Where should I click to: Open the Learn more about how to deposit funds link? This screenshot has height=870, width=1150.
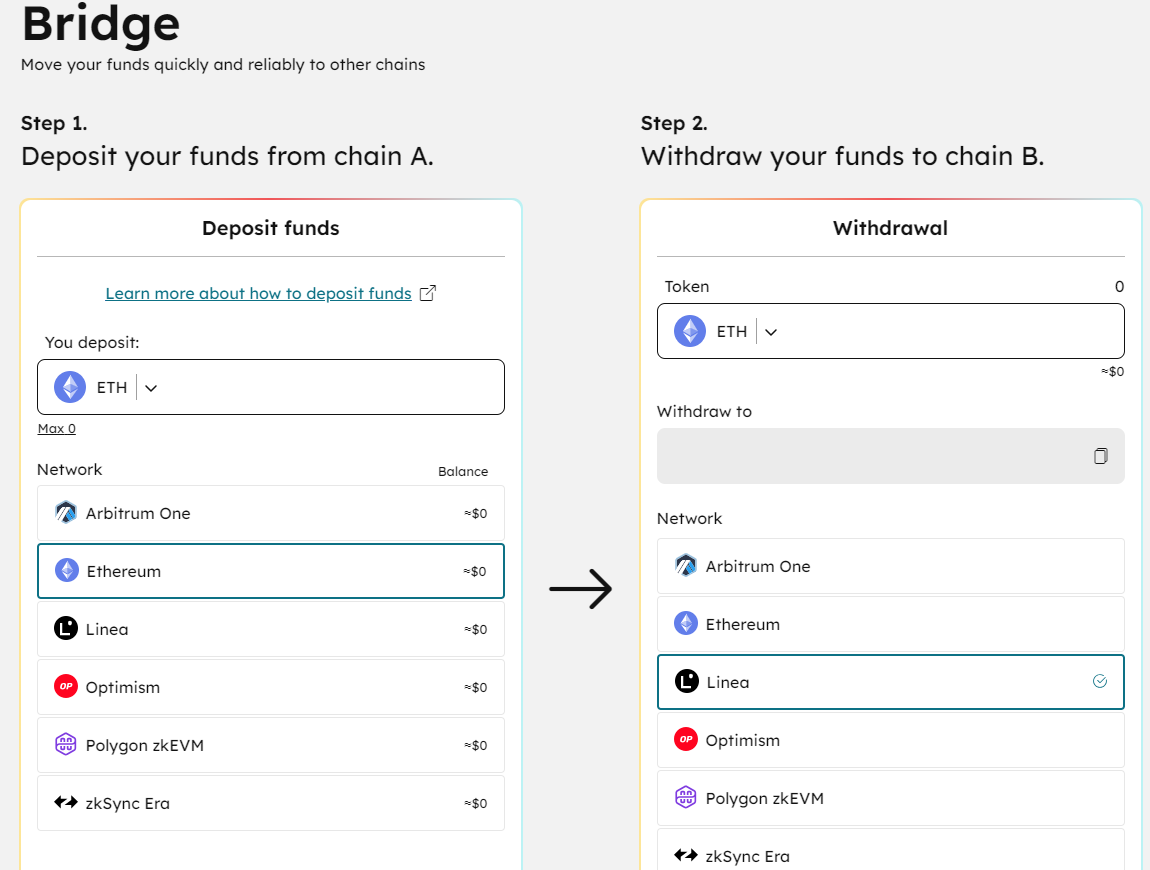(x=258, y=293)
